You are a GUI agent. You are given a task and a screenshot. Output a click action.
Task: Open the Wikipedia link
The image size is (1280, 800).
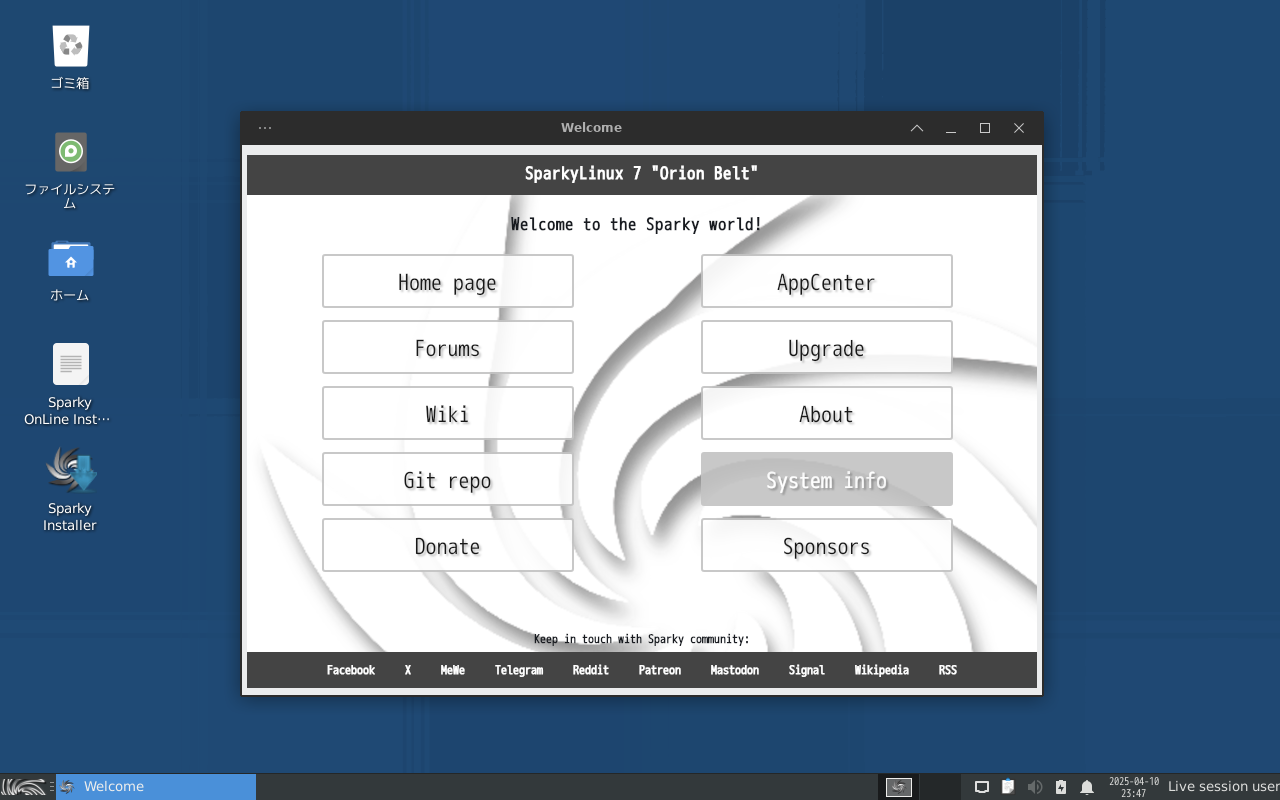882,670
